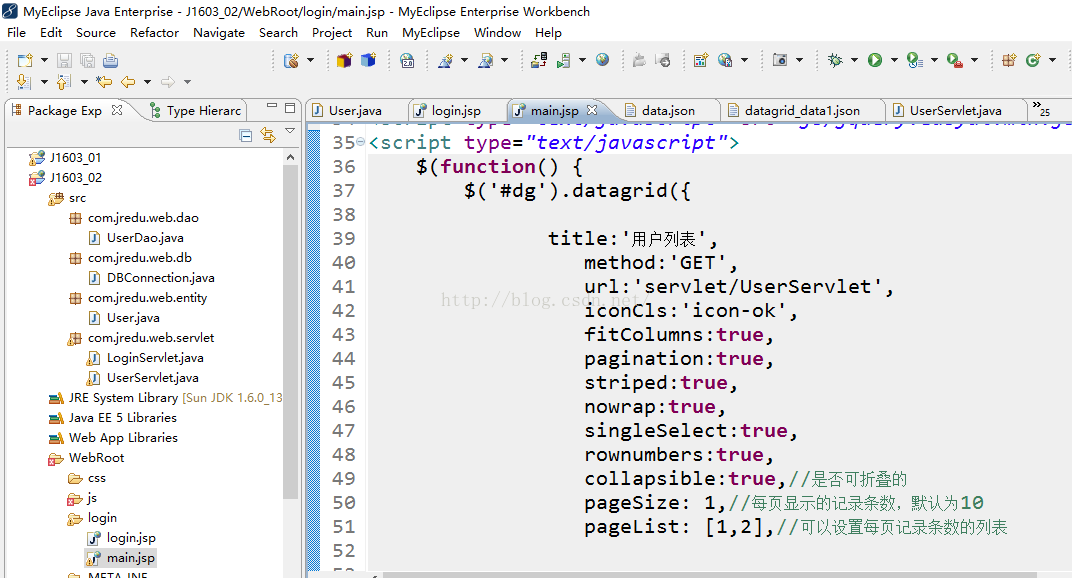The width and height of the screenshot is (1072, 578).
Task: Select the WebRoot folder
Action: tap(96, 458)
